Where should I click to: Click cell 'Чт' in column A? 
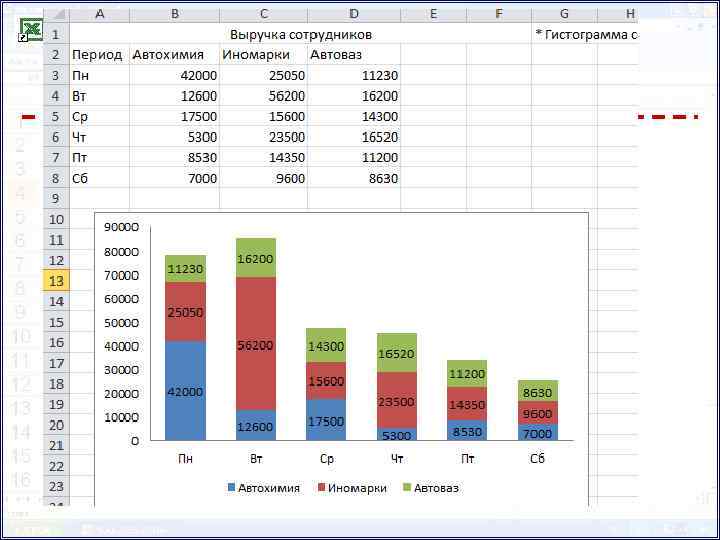coord(99,137)
